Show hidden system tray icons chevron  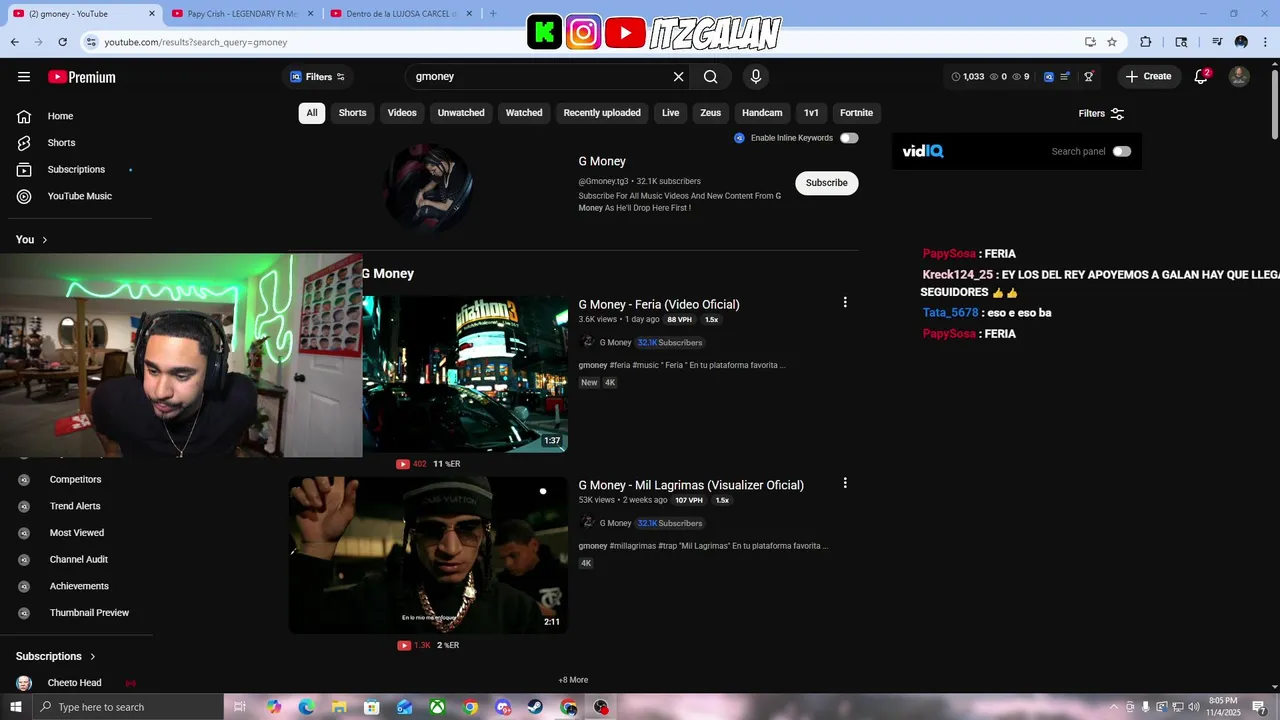(x=1114, y=707)
